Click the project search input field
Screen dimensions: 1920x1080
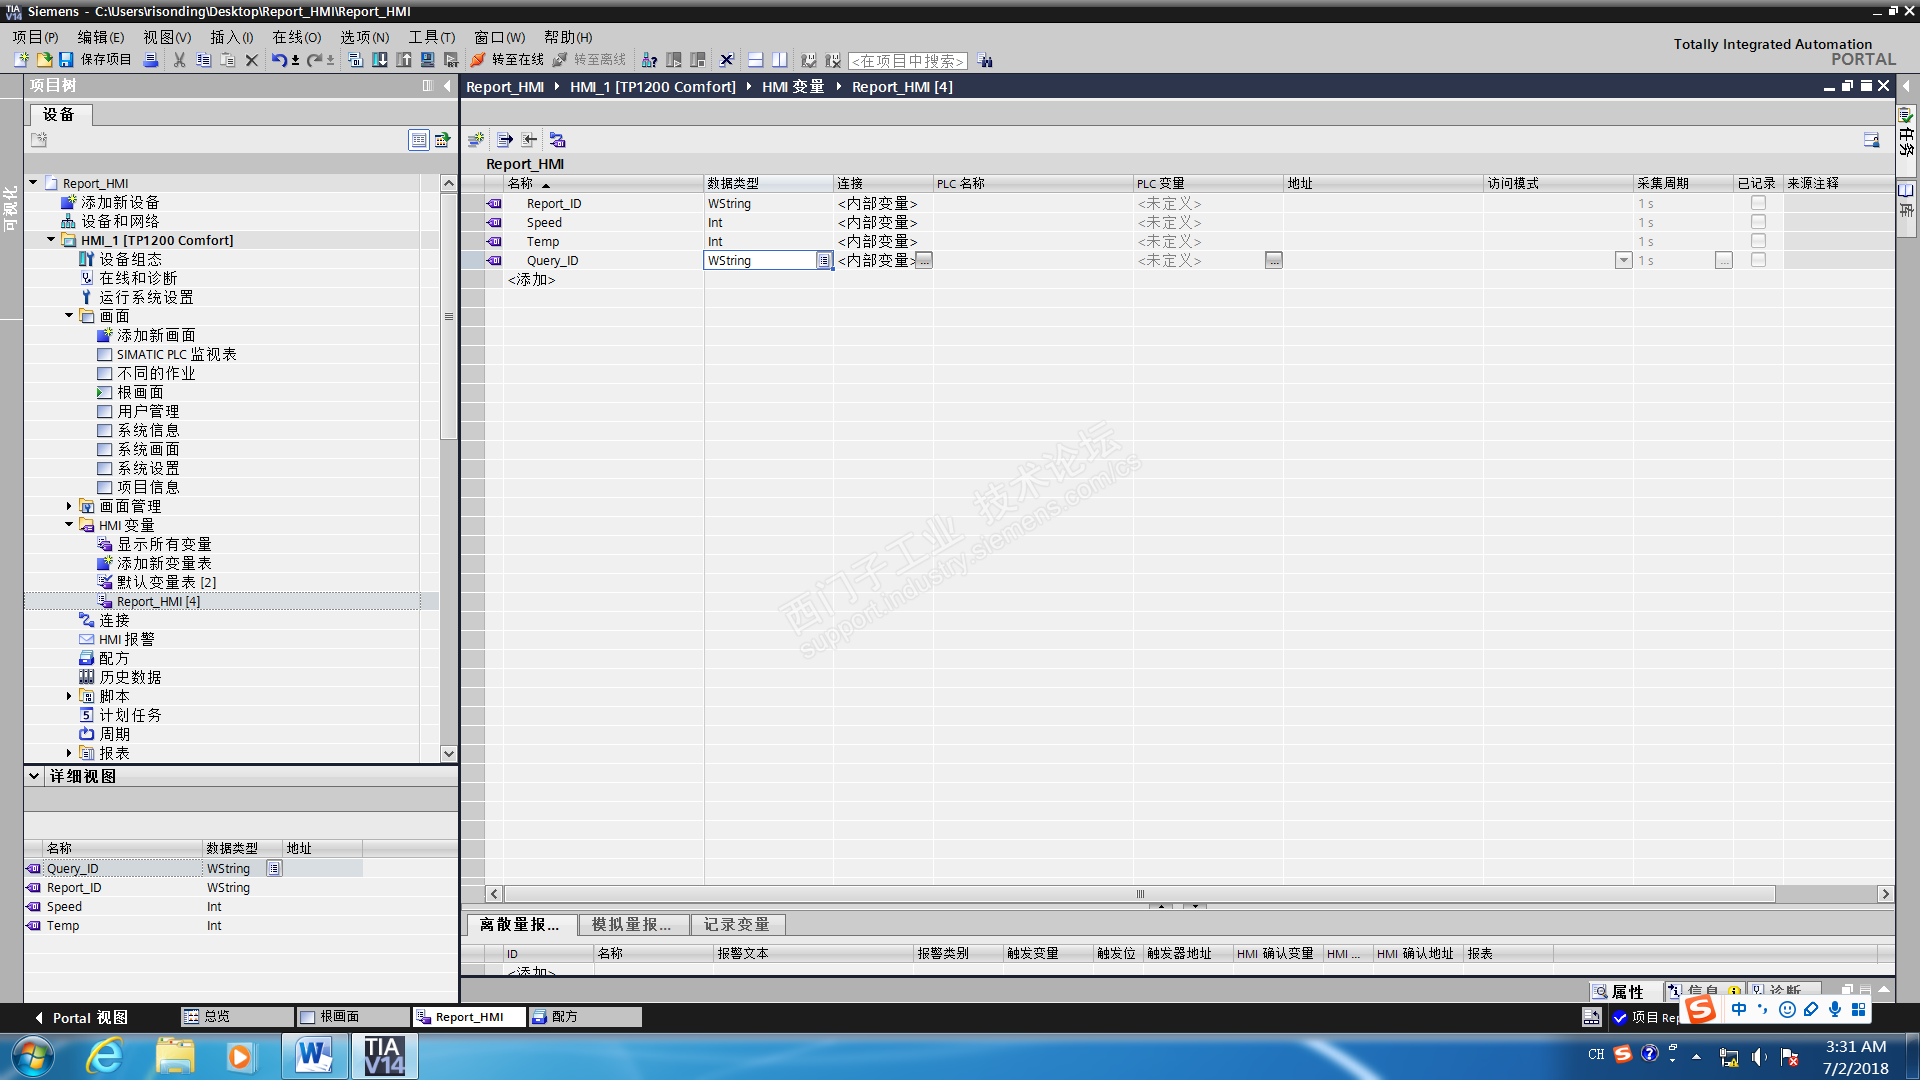(x=907, y=61)
